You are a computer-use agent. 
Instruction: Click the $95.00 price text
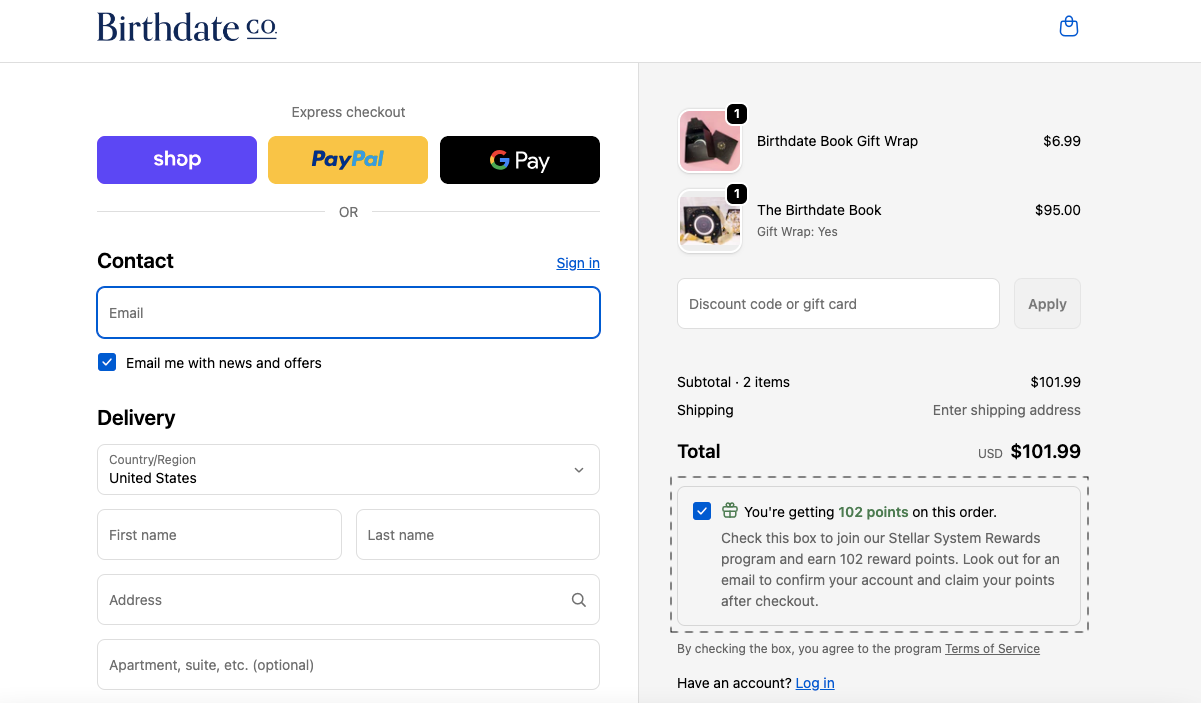tap(1058, 210)
